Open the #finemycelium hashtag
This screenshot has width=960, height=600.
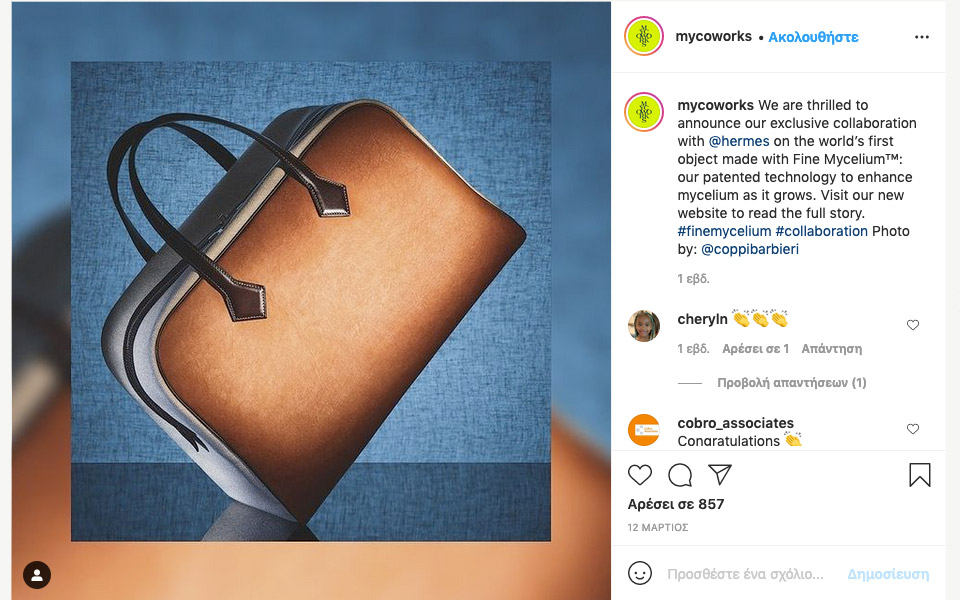click(724, 231)
